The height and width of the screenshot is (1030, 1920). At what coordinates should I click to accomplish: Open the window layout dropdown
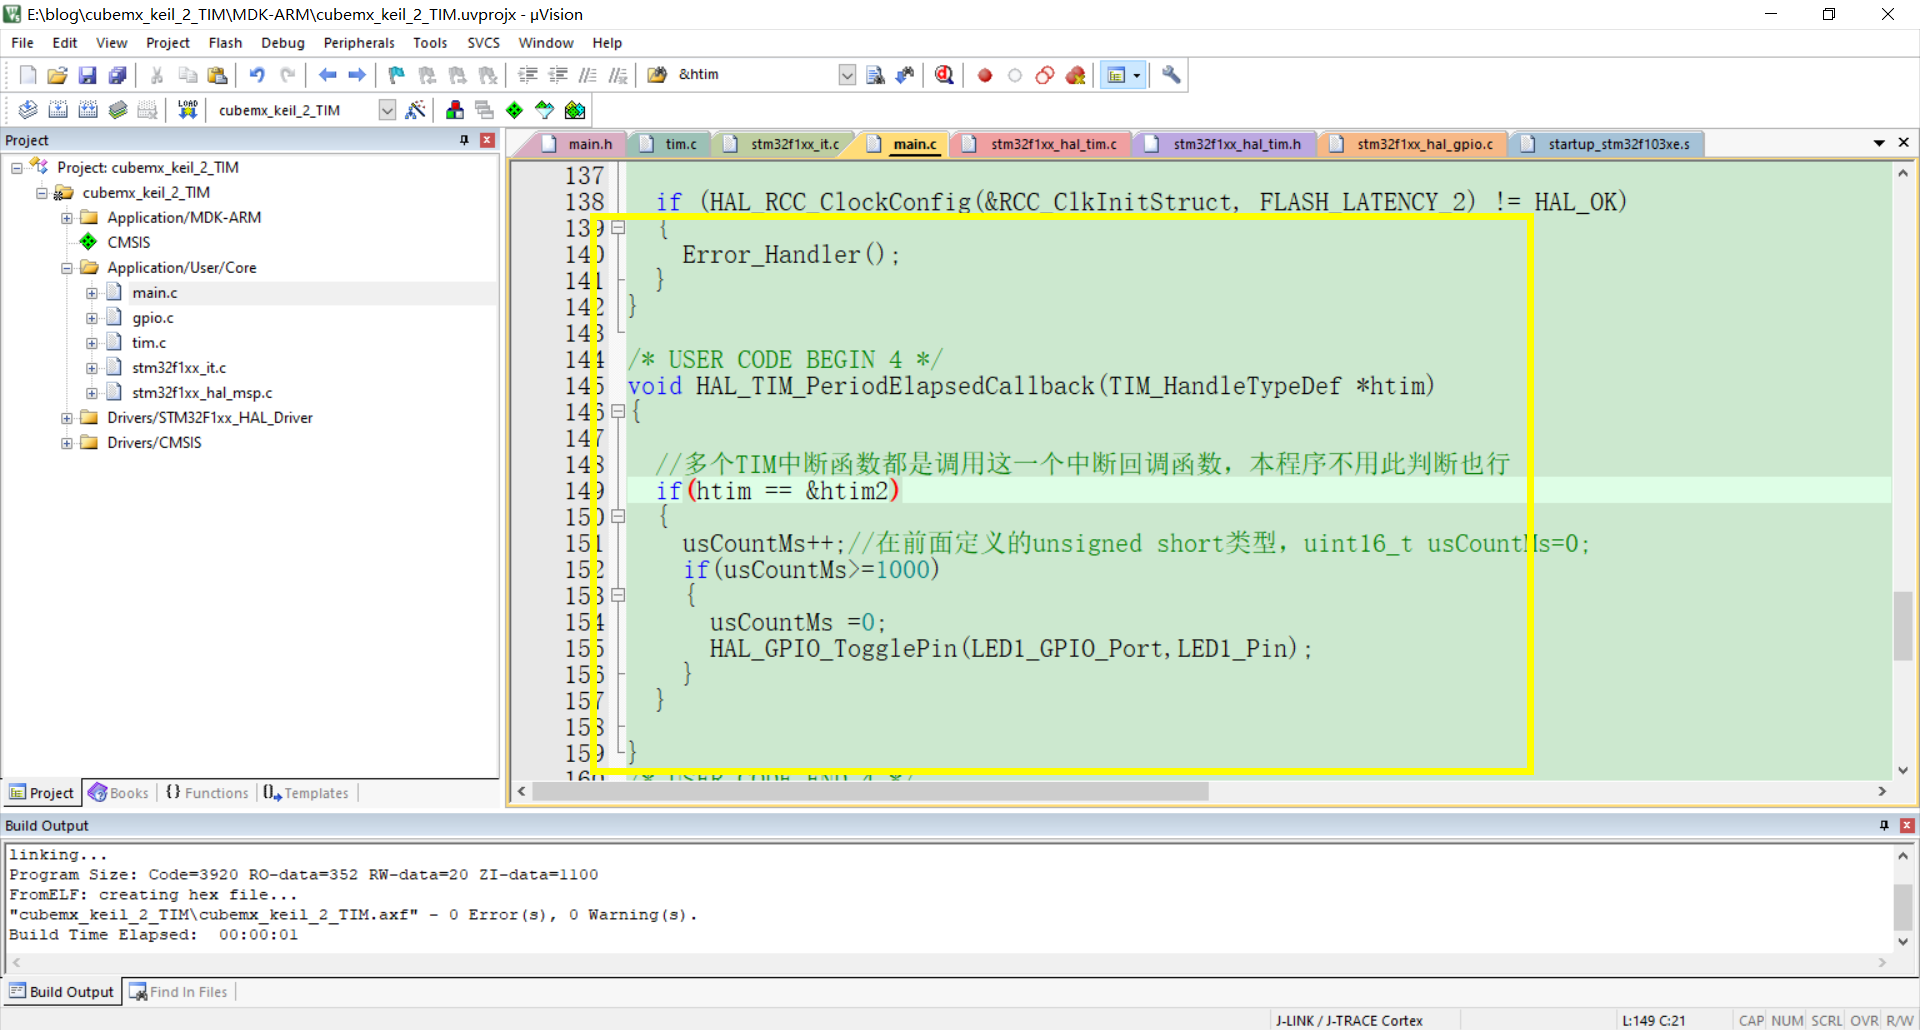pyautogui.click(x=1137, y=75)
